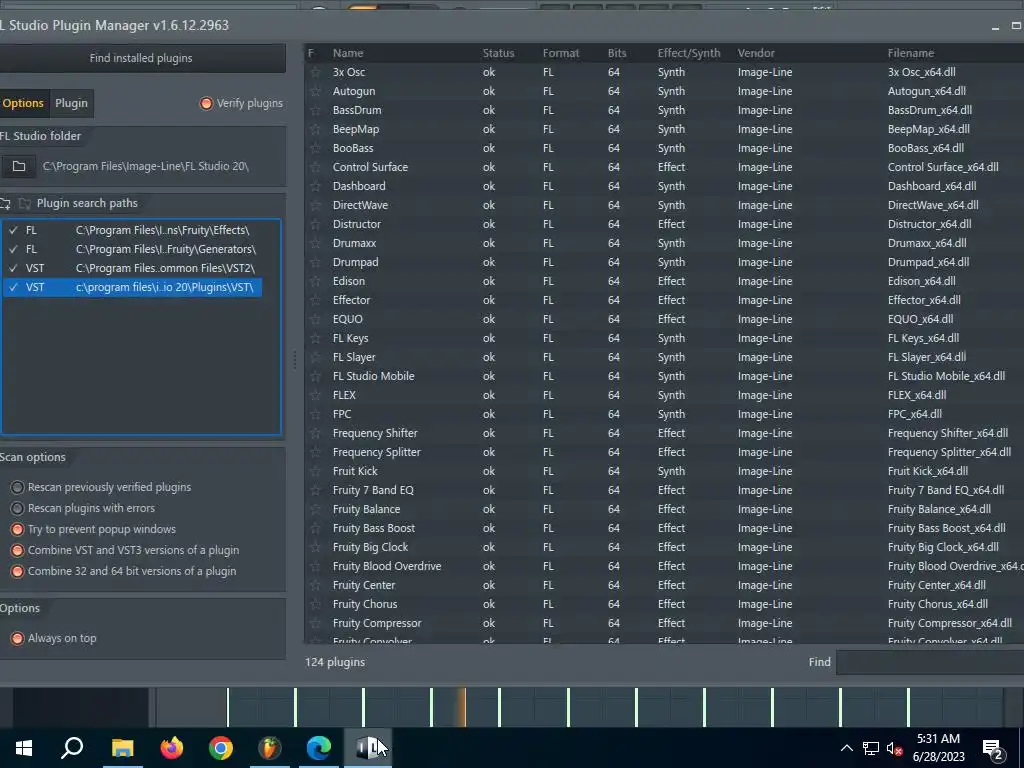
Task: Toggle Combine VST and VST3 versions
Action: coord(125,550)
